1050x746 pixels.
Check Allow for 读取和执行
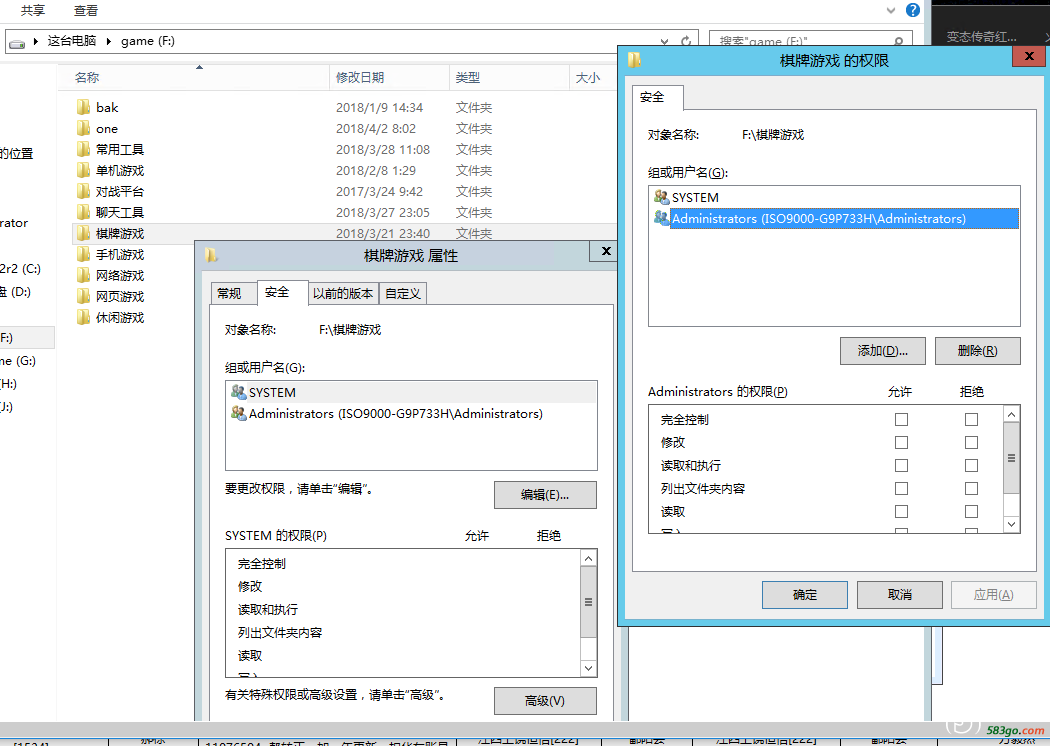click(x=901, y=465)
